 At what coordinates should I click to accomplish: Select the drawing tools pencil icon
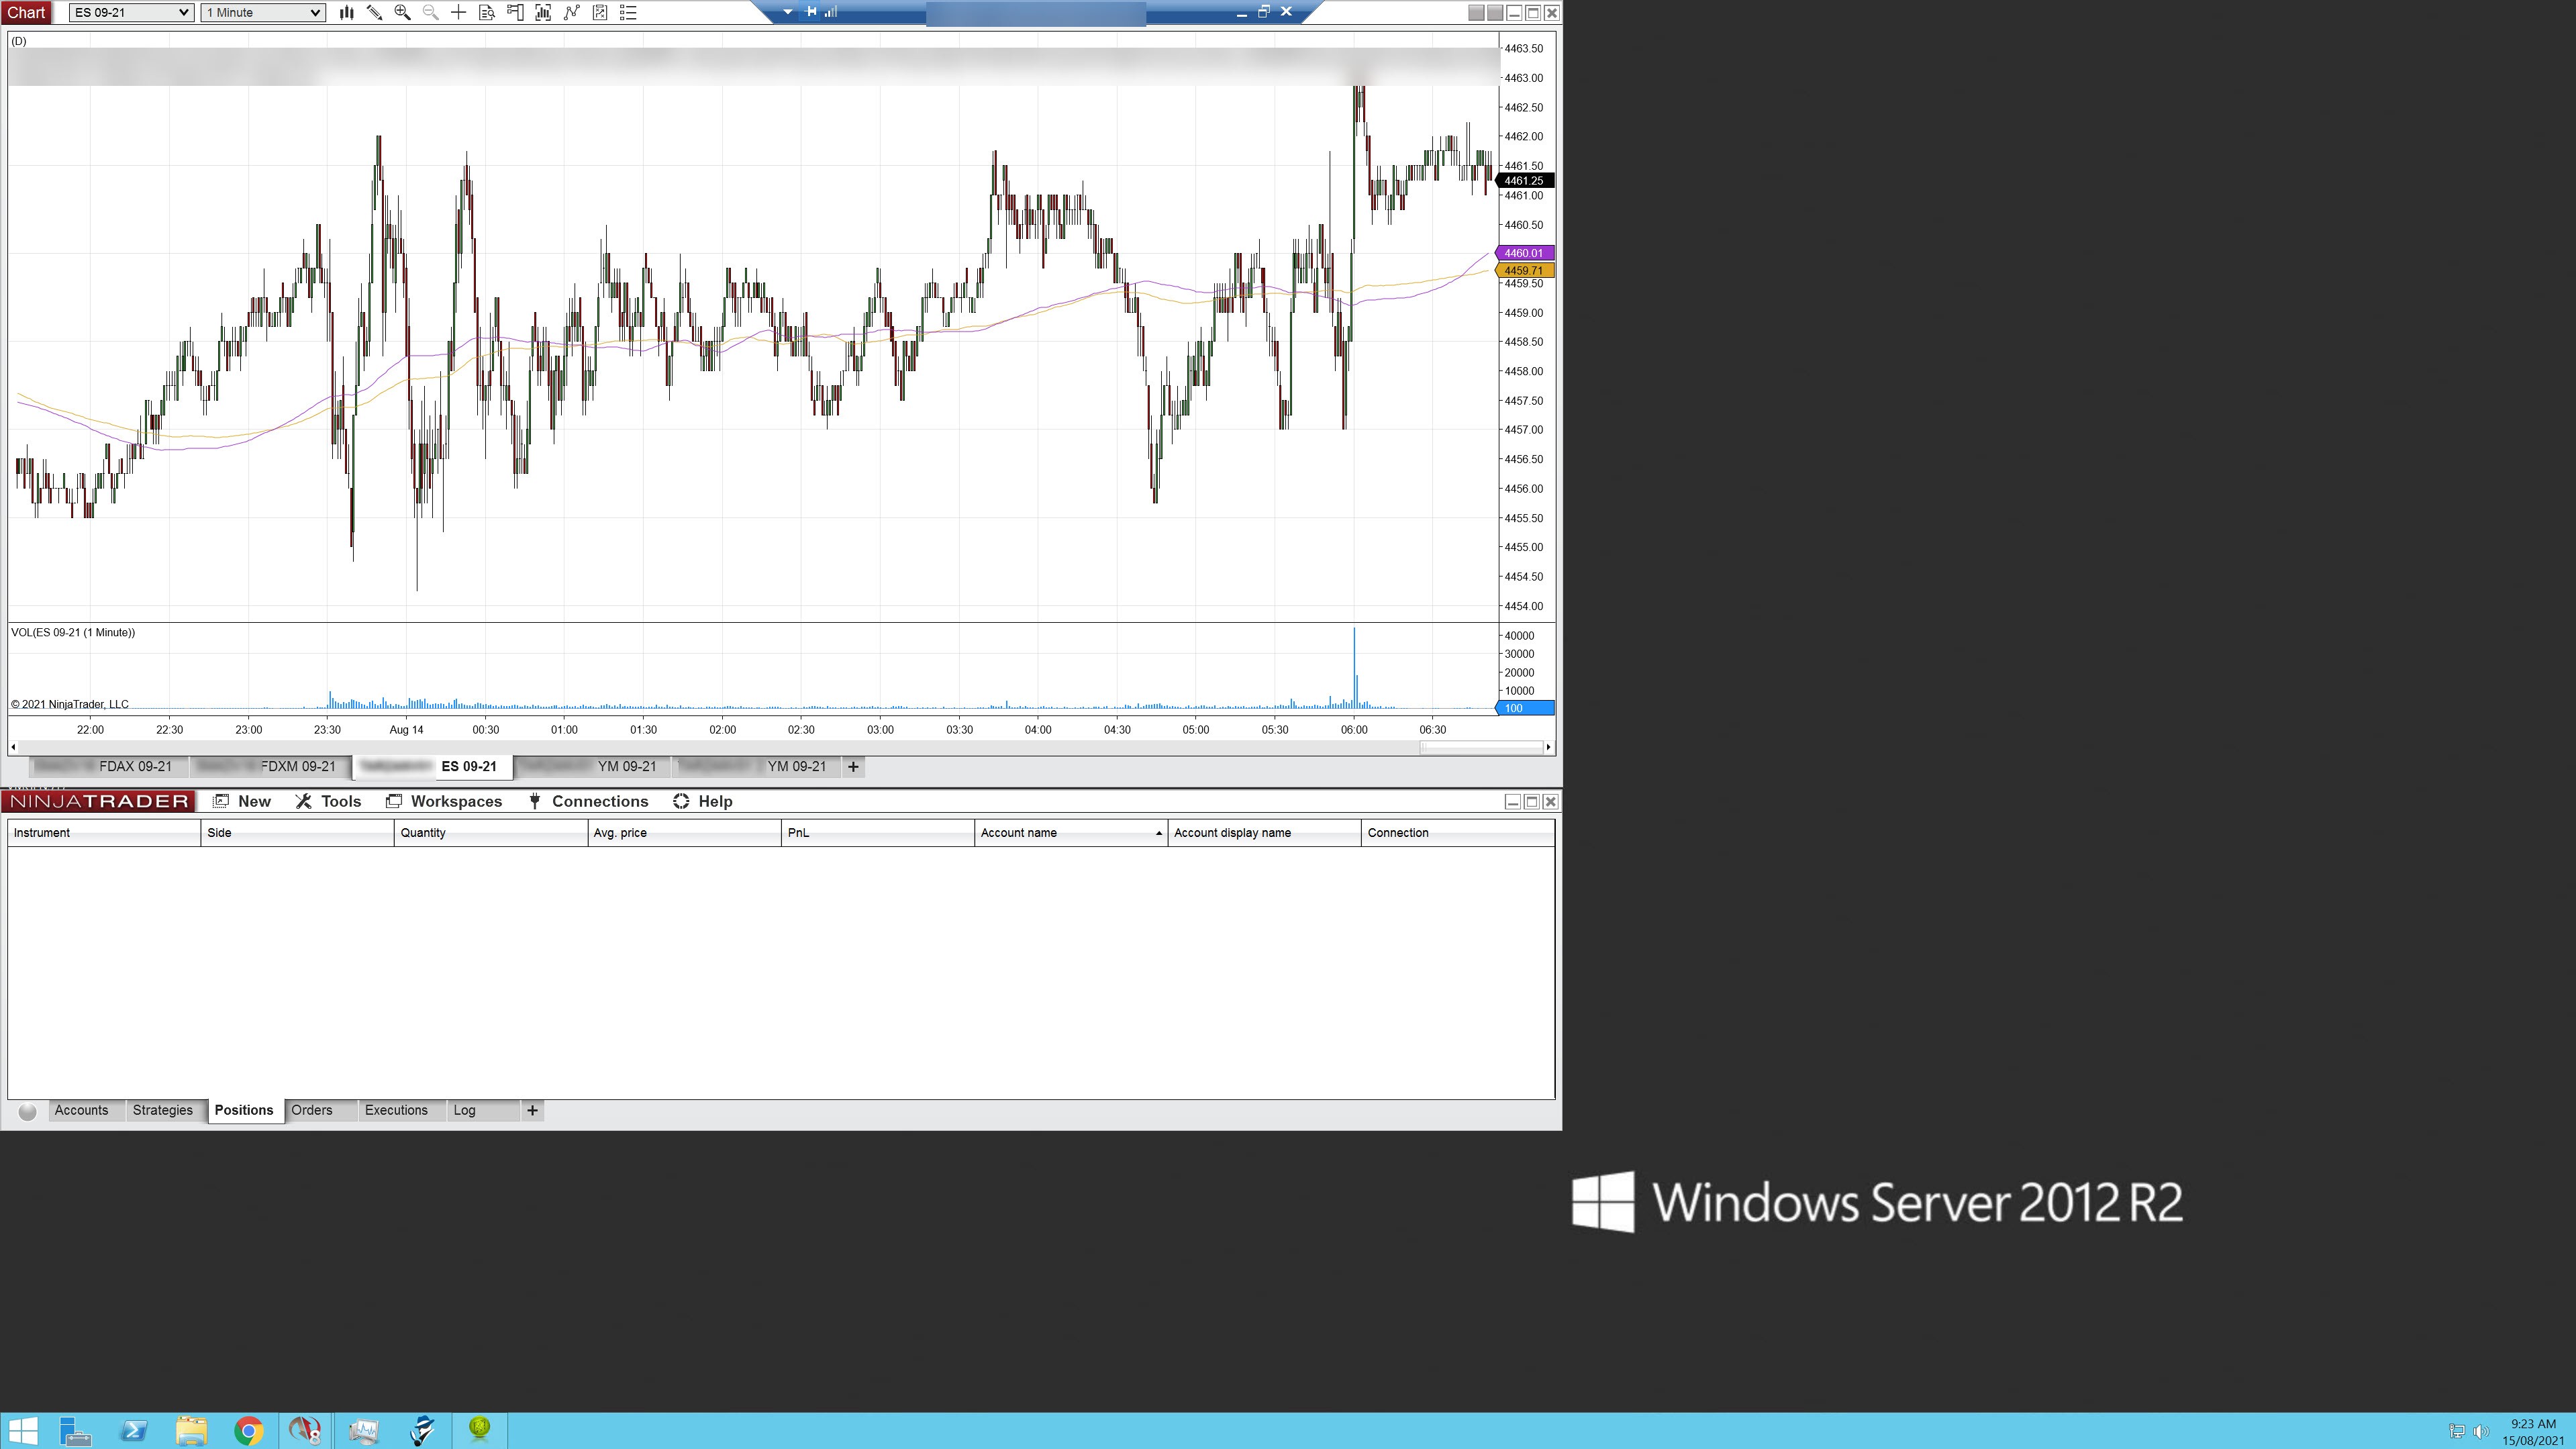click(374, 13)
